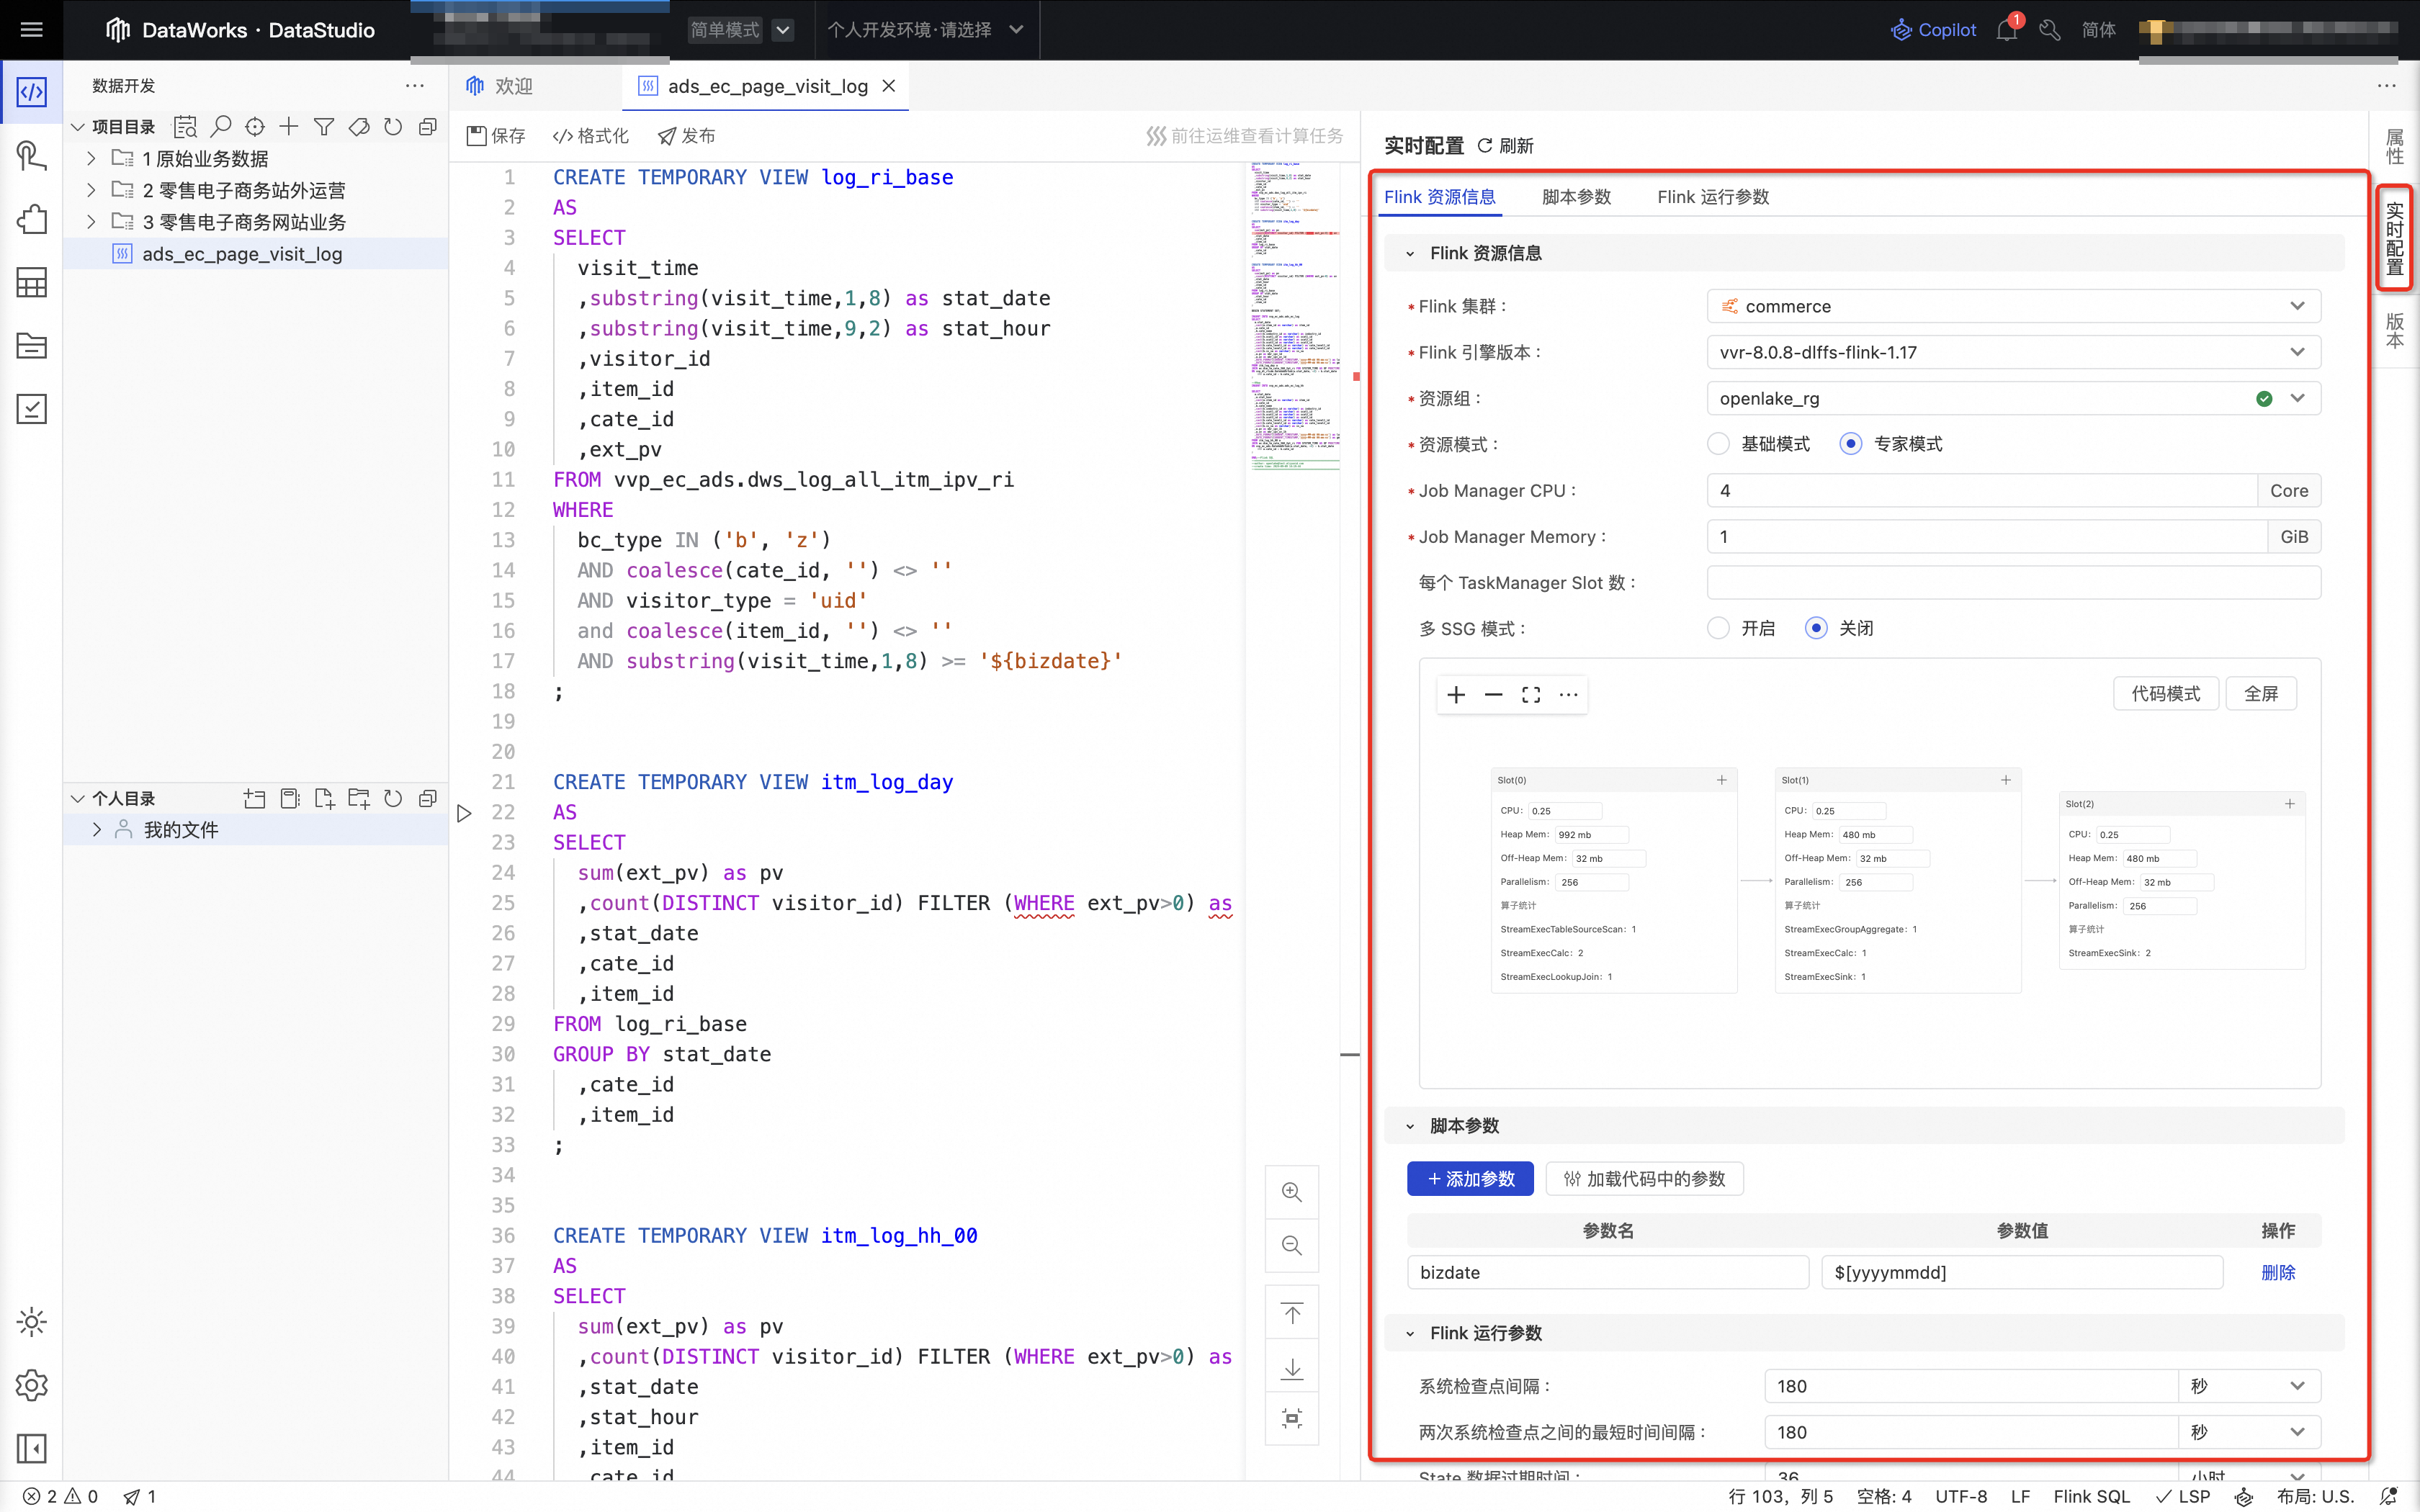Click 删除 for bizdate parameter
2420x1512 pixels.
2278,1273
